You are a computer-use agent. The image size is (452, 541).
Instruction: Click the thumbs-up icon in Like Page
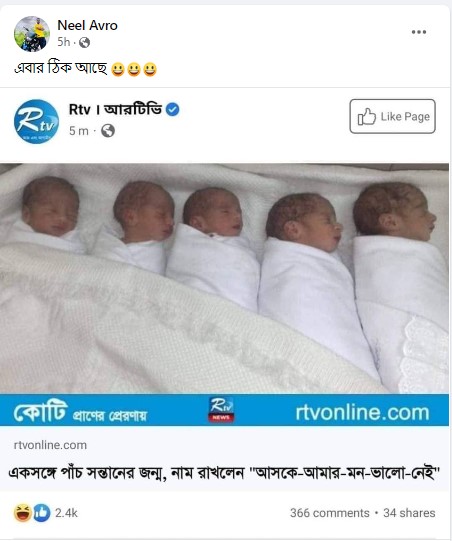tap(366, 116)
